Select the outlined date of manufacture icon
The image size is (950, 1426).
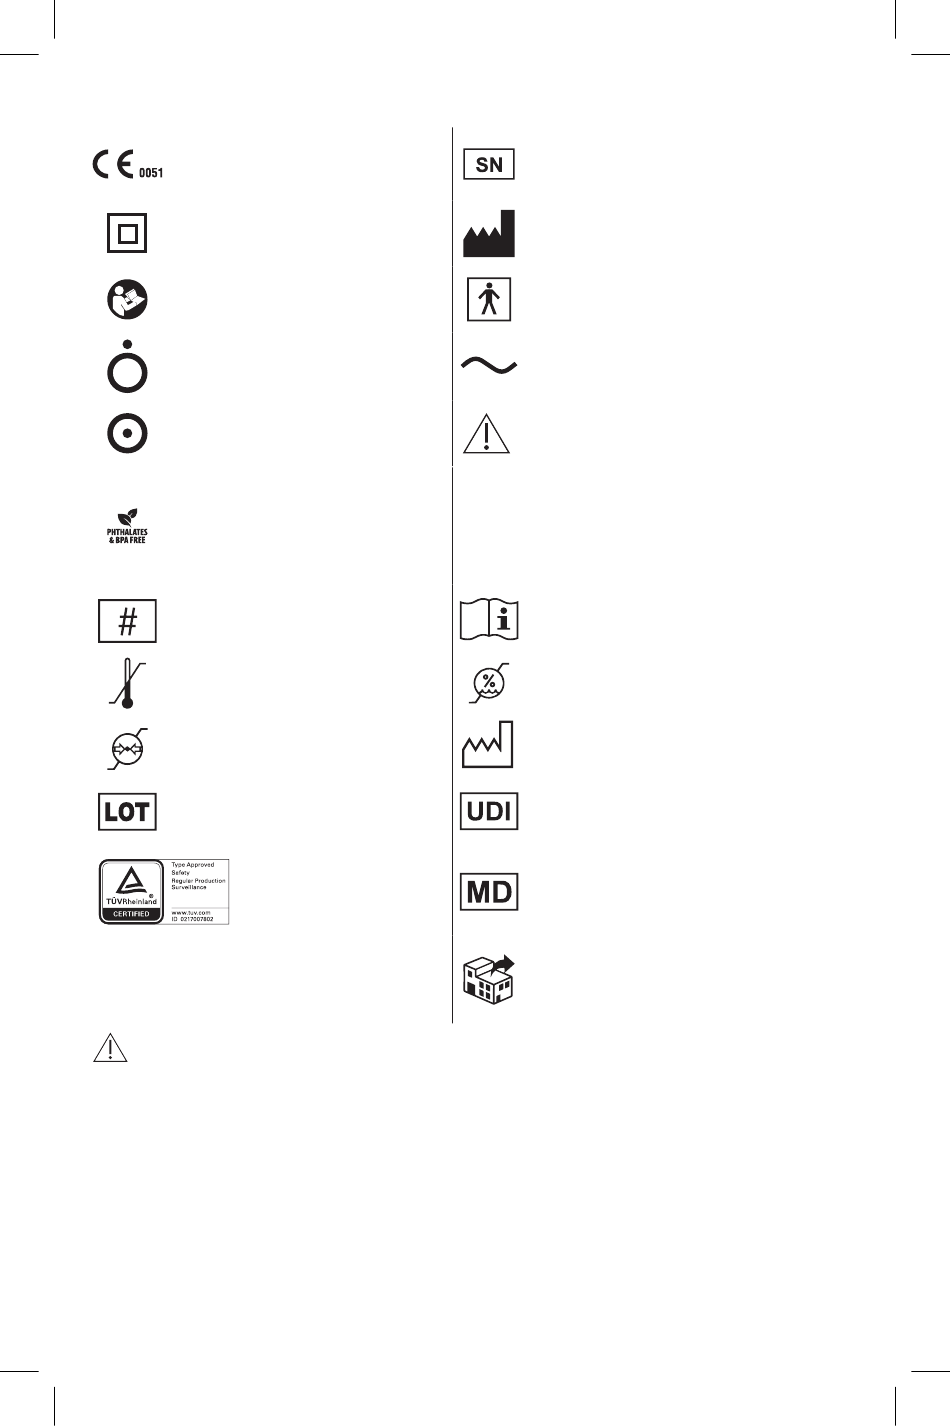(488, 745)
